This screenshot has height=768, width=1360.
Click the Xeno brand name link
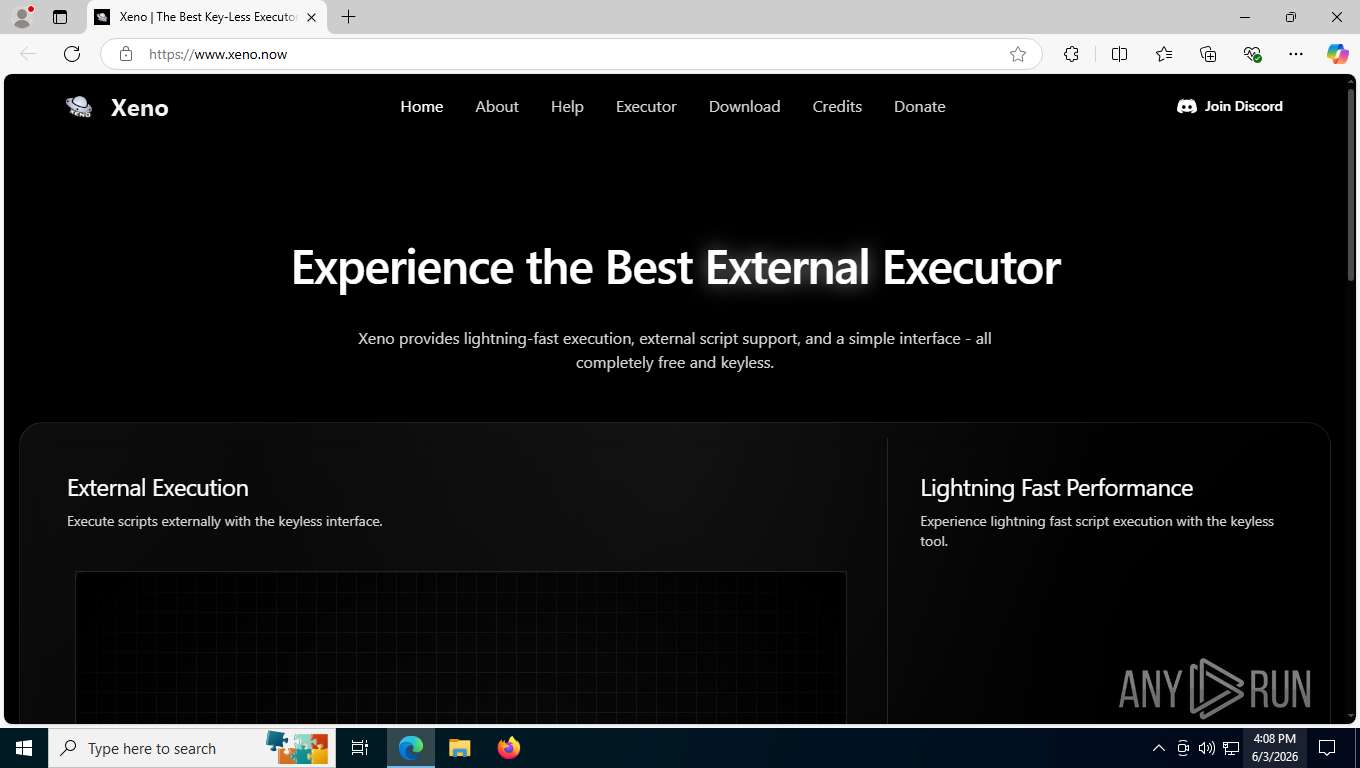[140, 108]
